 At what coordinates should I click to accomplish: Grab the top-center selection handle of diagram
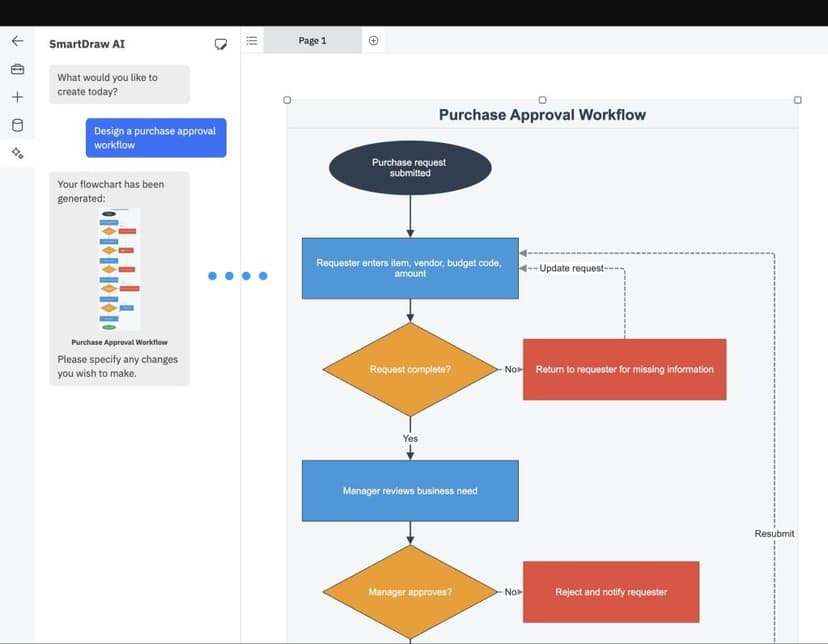542,100
